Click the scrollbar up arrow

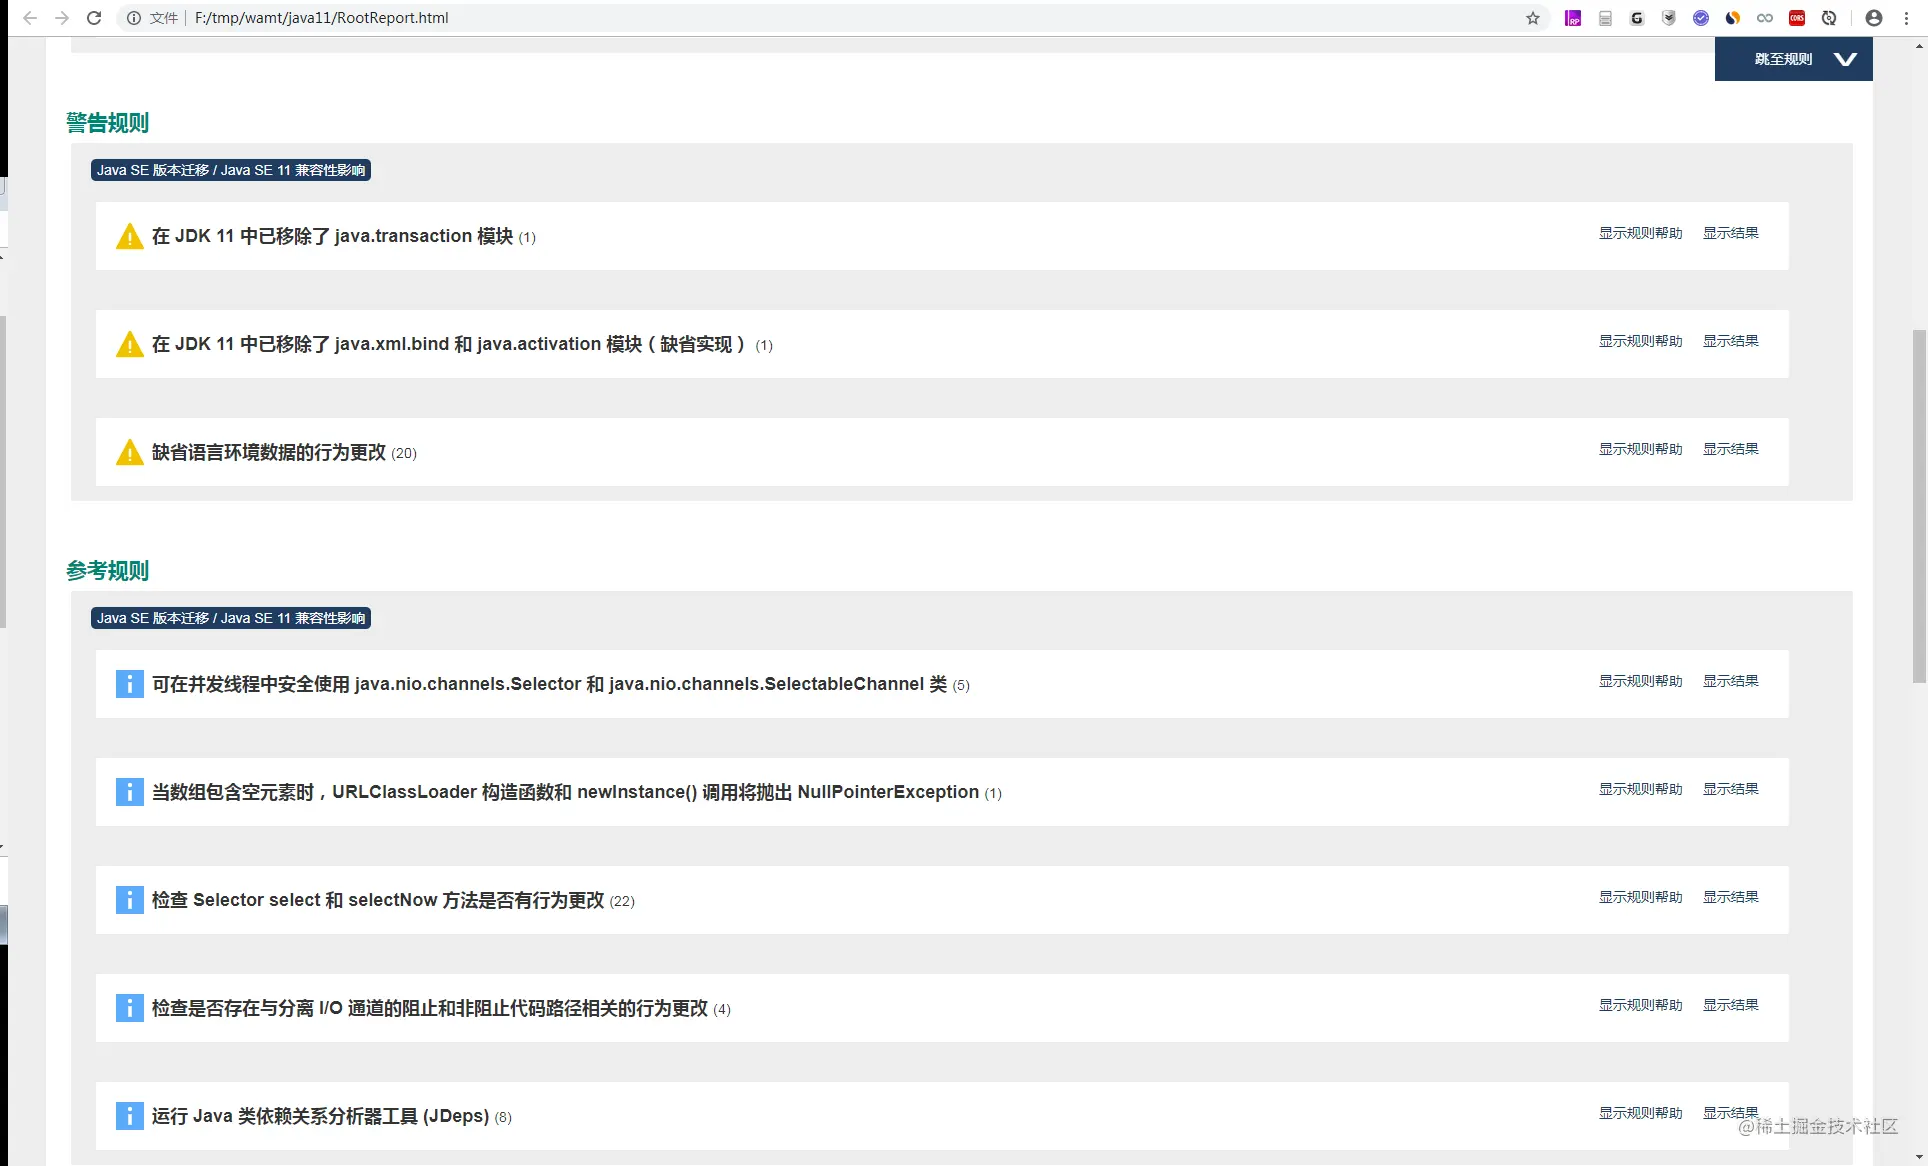pos(1919,45)
